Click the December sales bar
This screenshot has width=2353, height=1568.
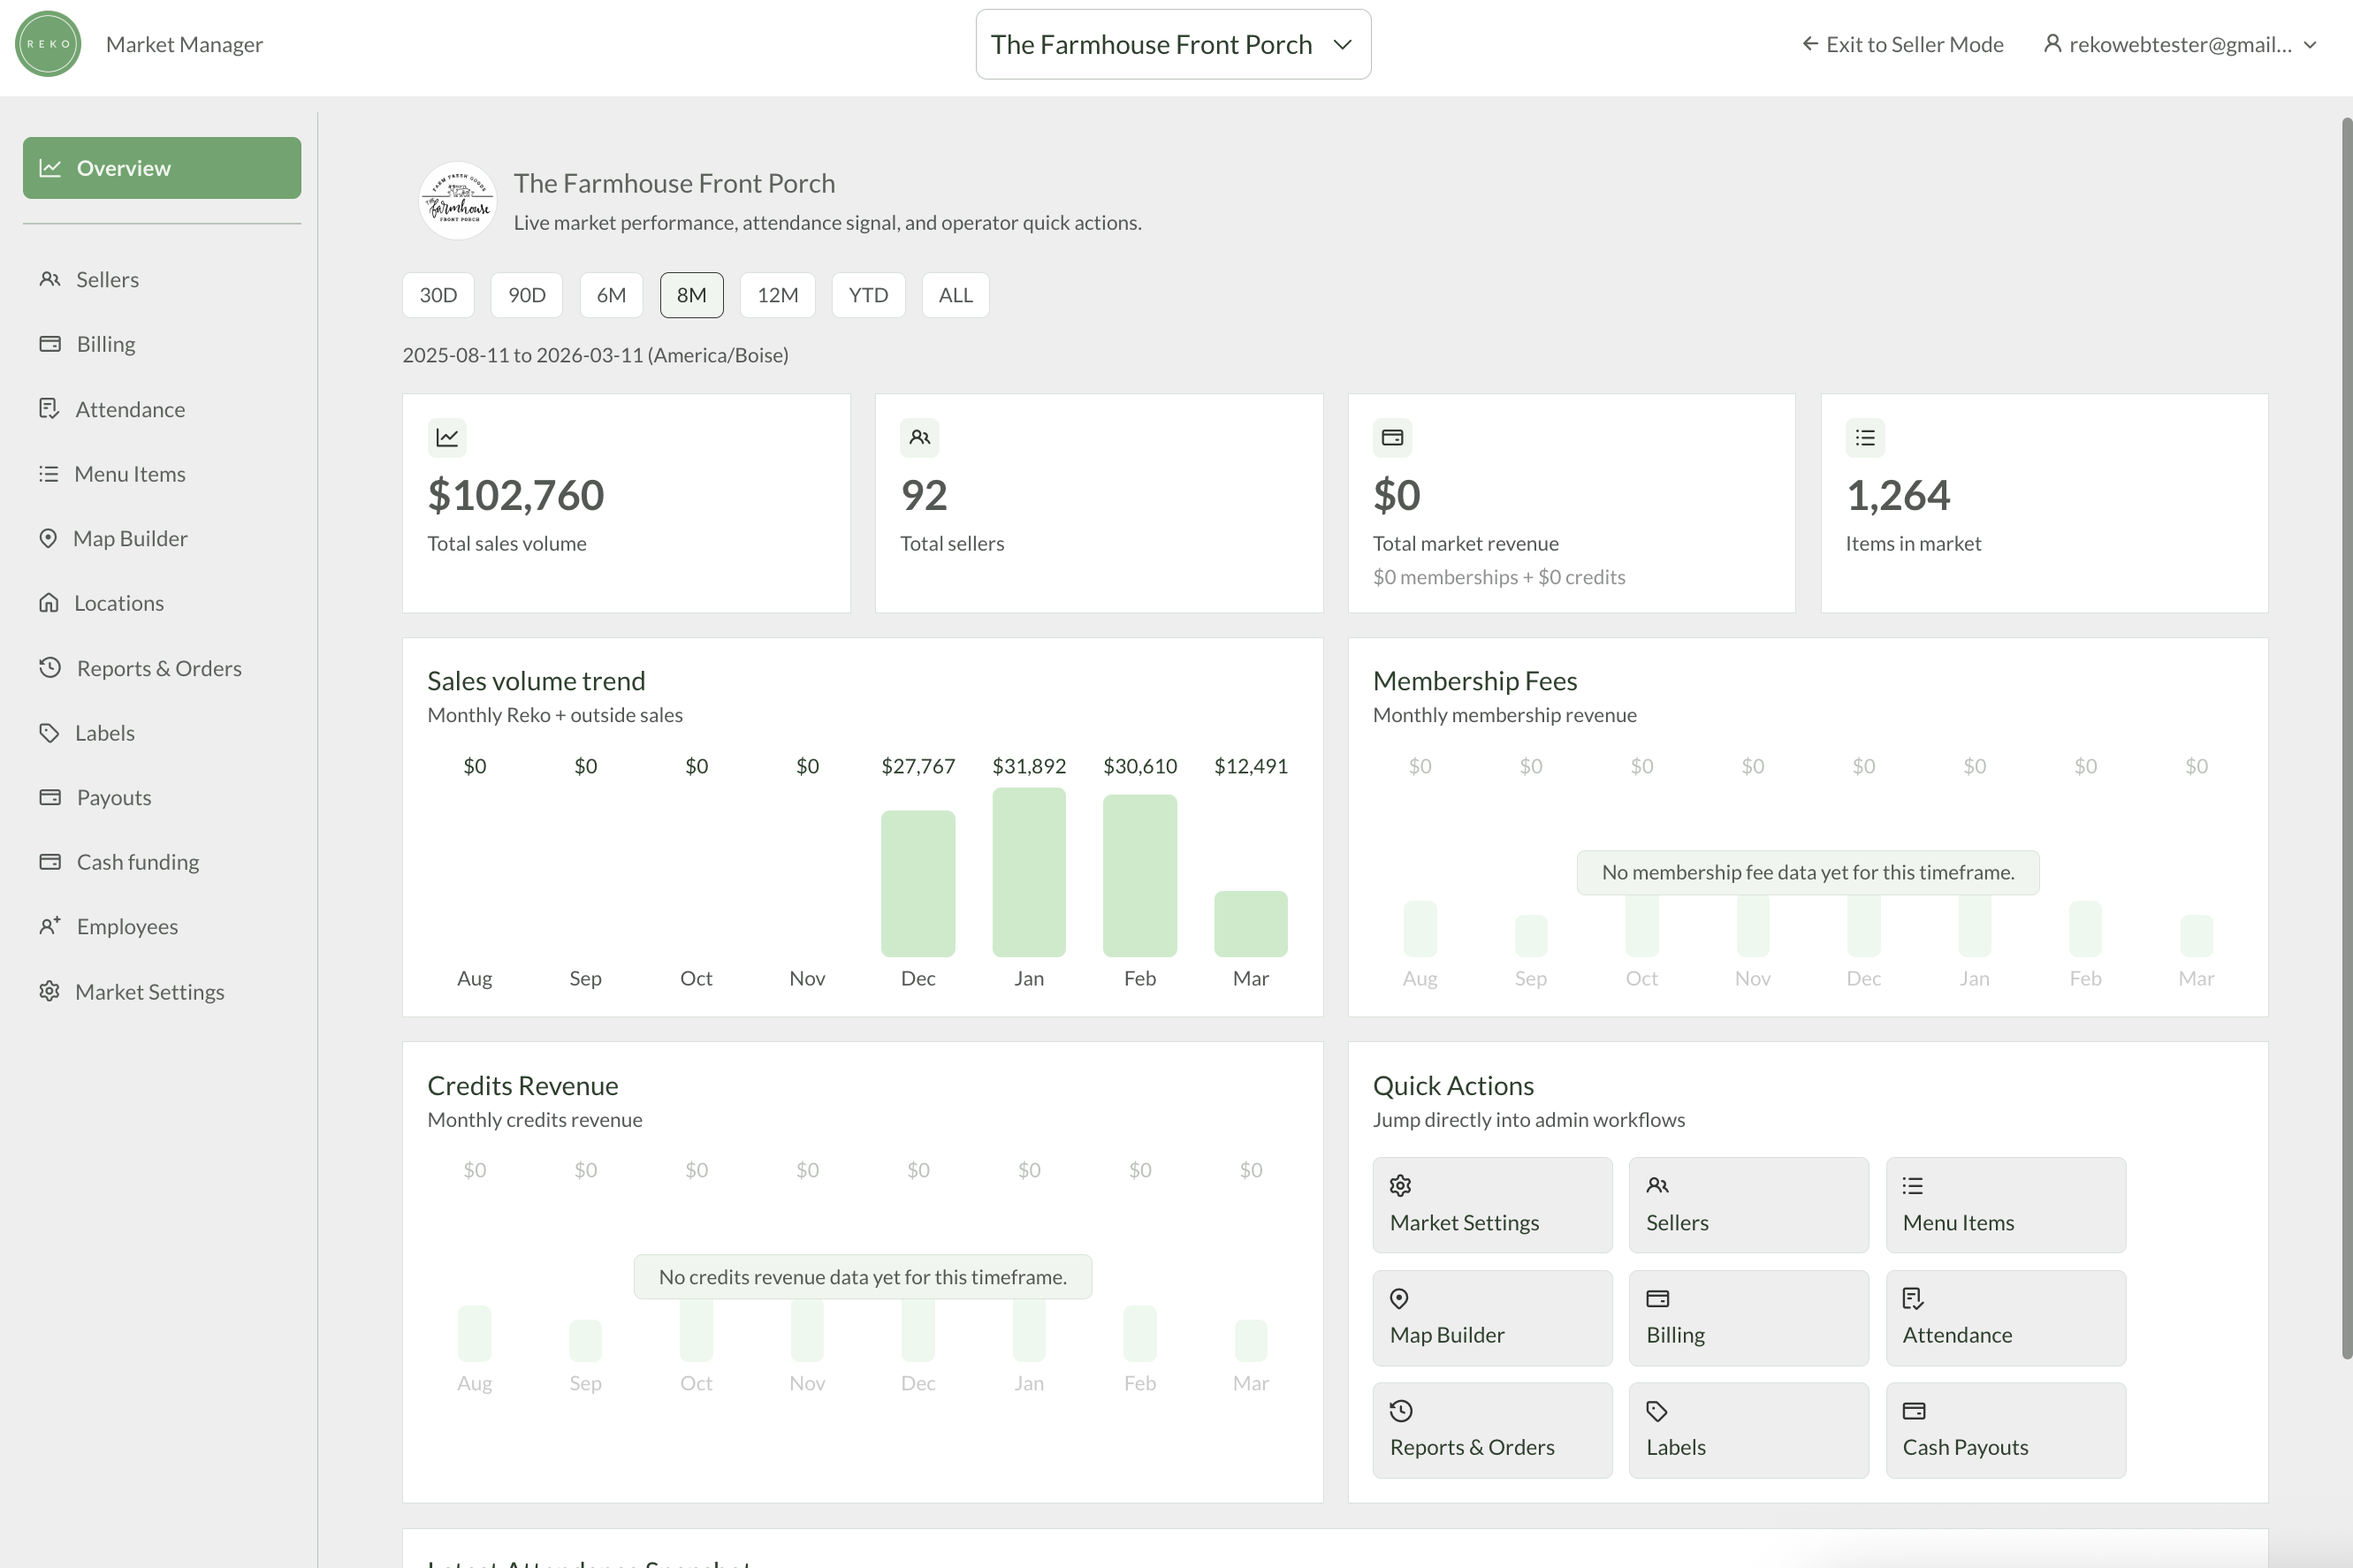click(x=918, y=883)
